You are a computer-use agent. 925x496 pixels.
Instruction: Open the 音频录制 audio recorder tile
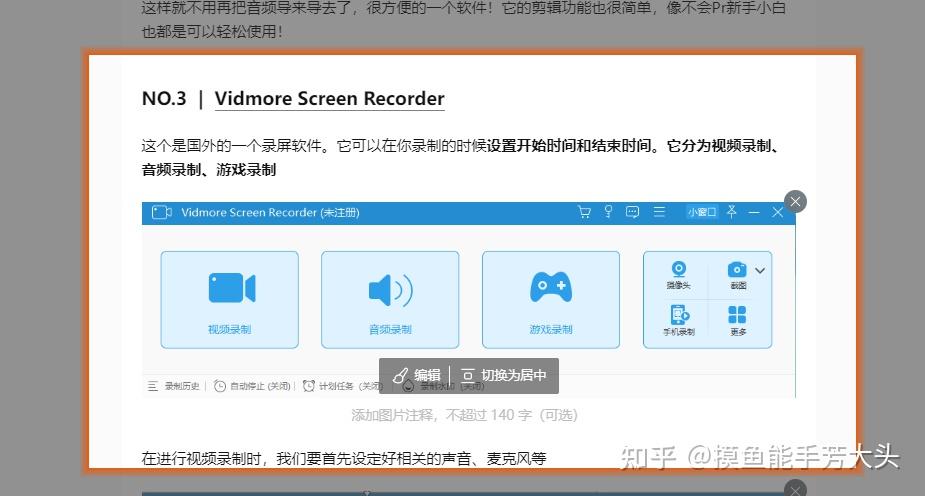[390, 300]
